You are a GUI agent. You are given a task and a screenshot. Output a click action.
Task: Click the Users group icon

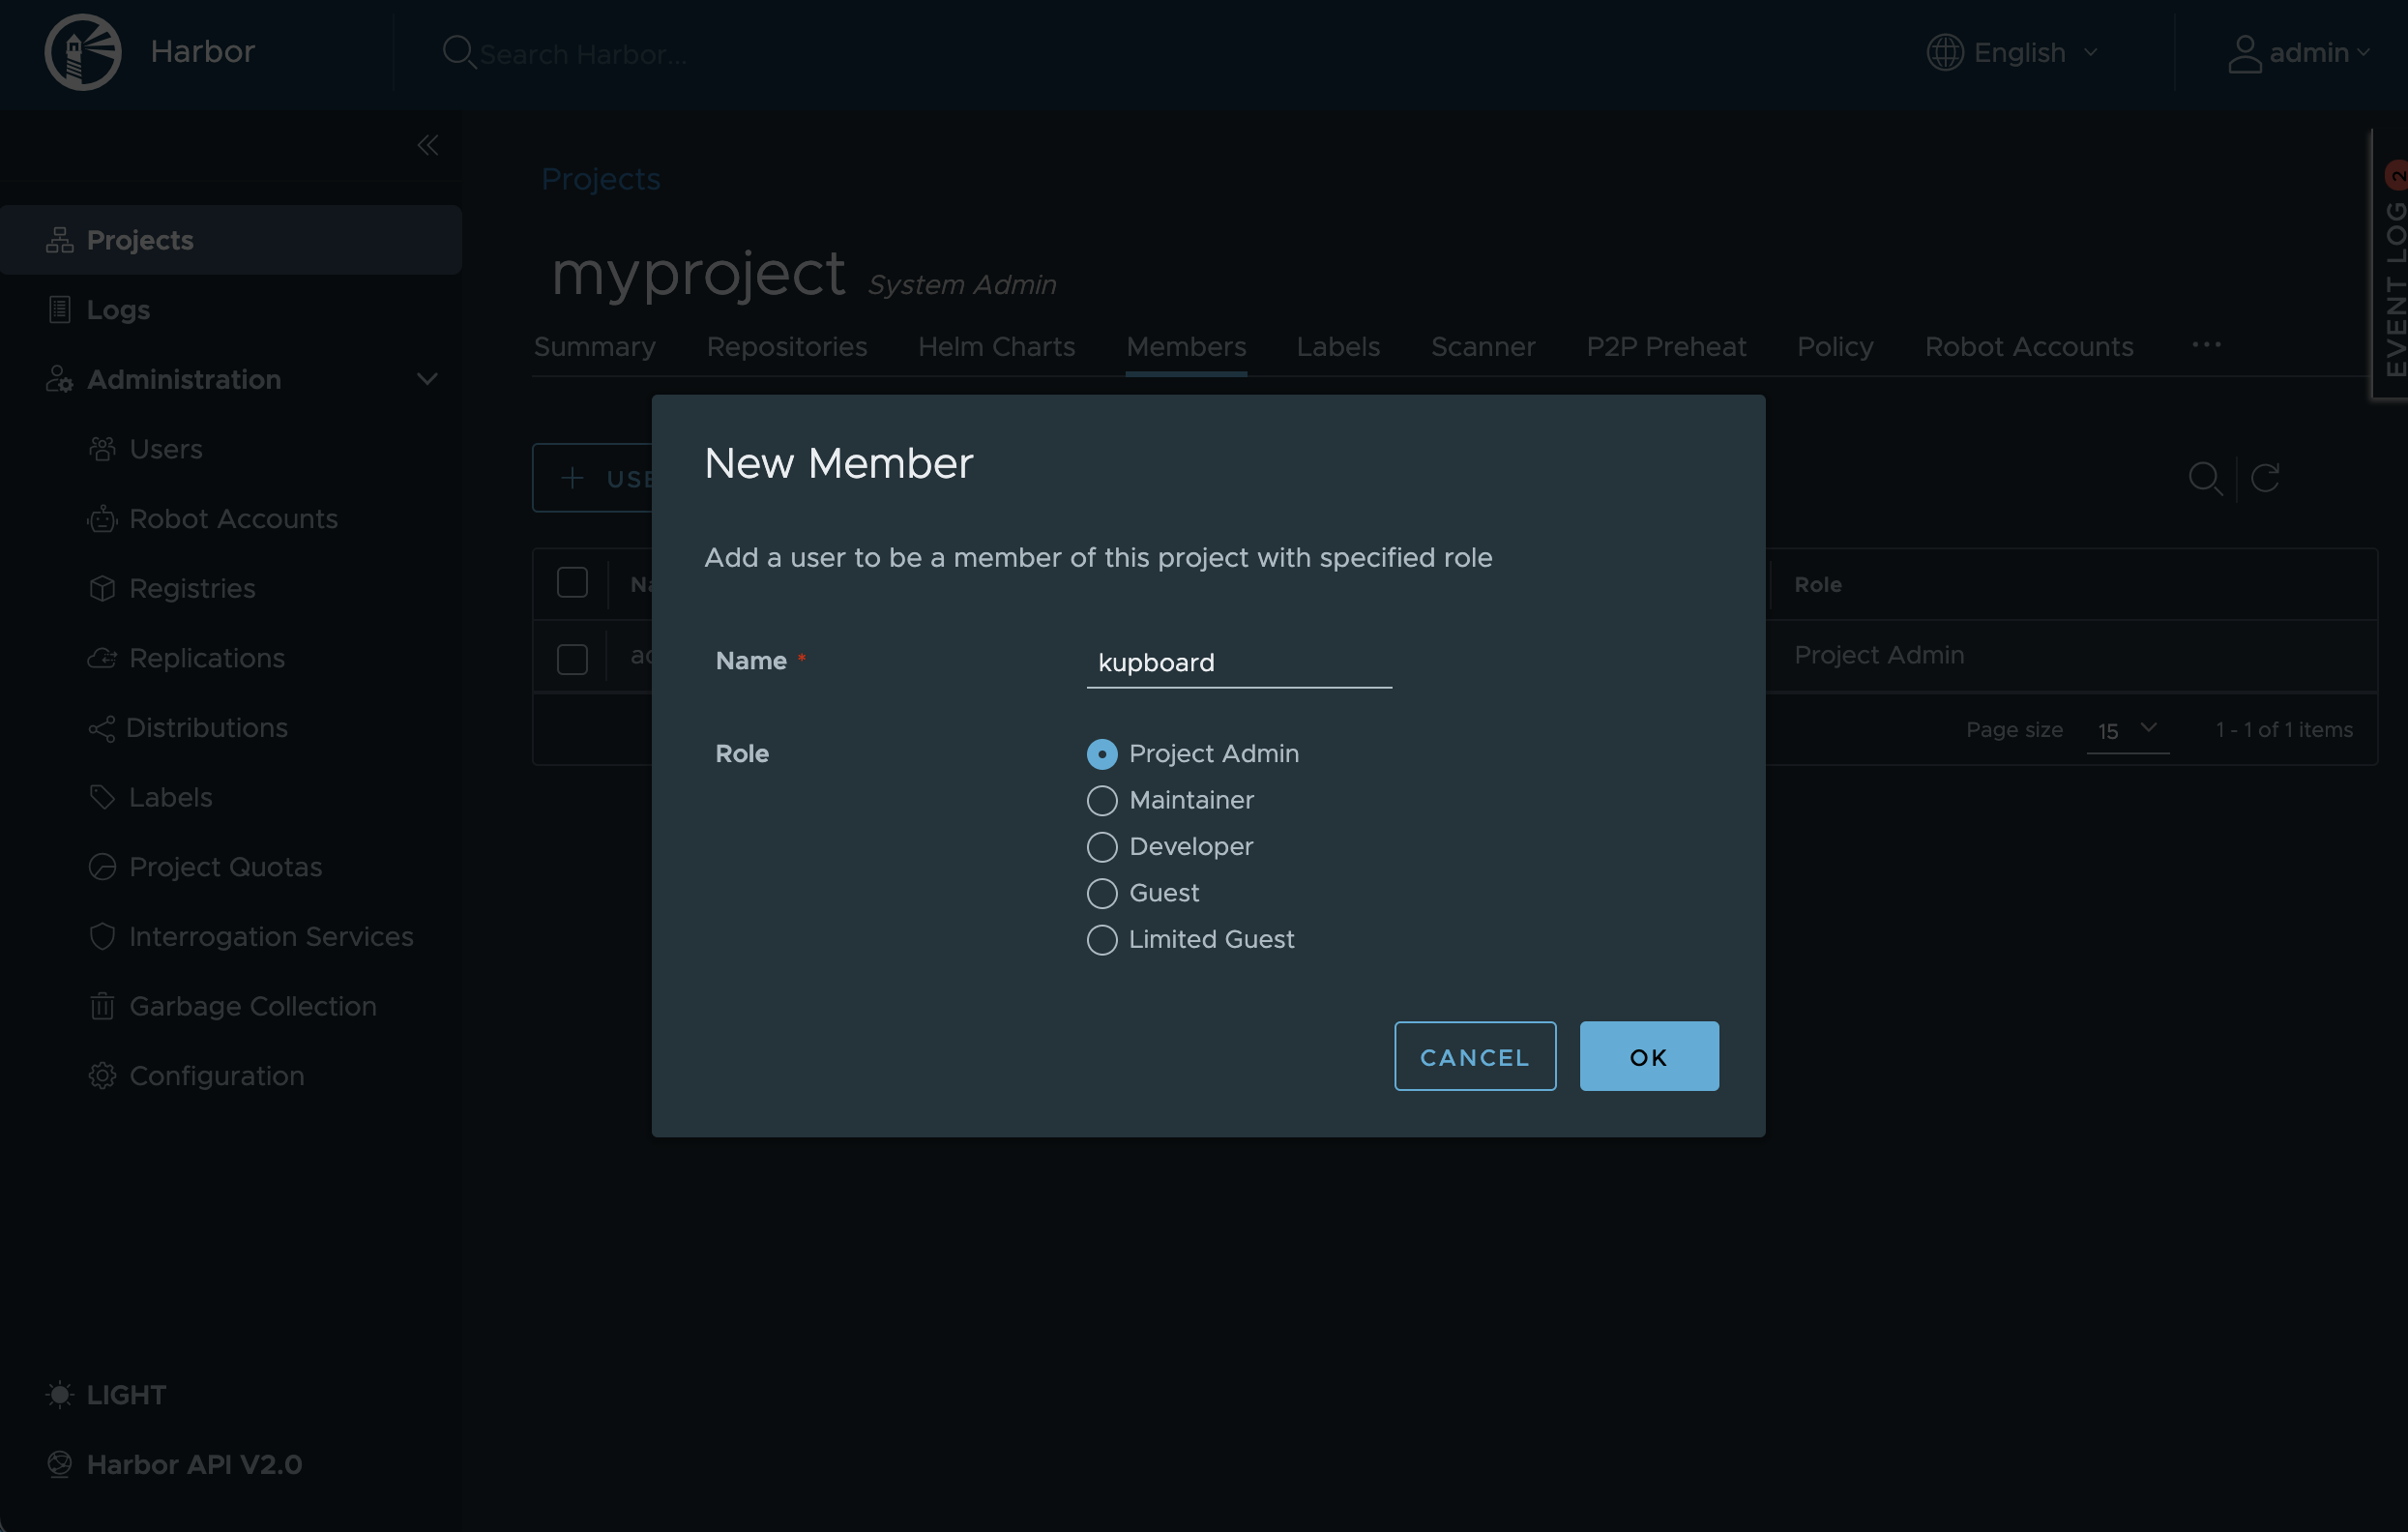pos(102,449)
